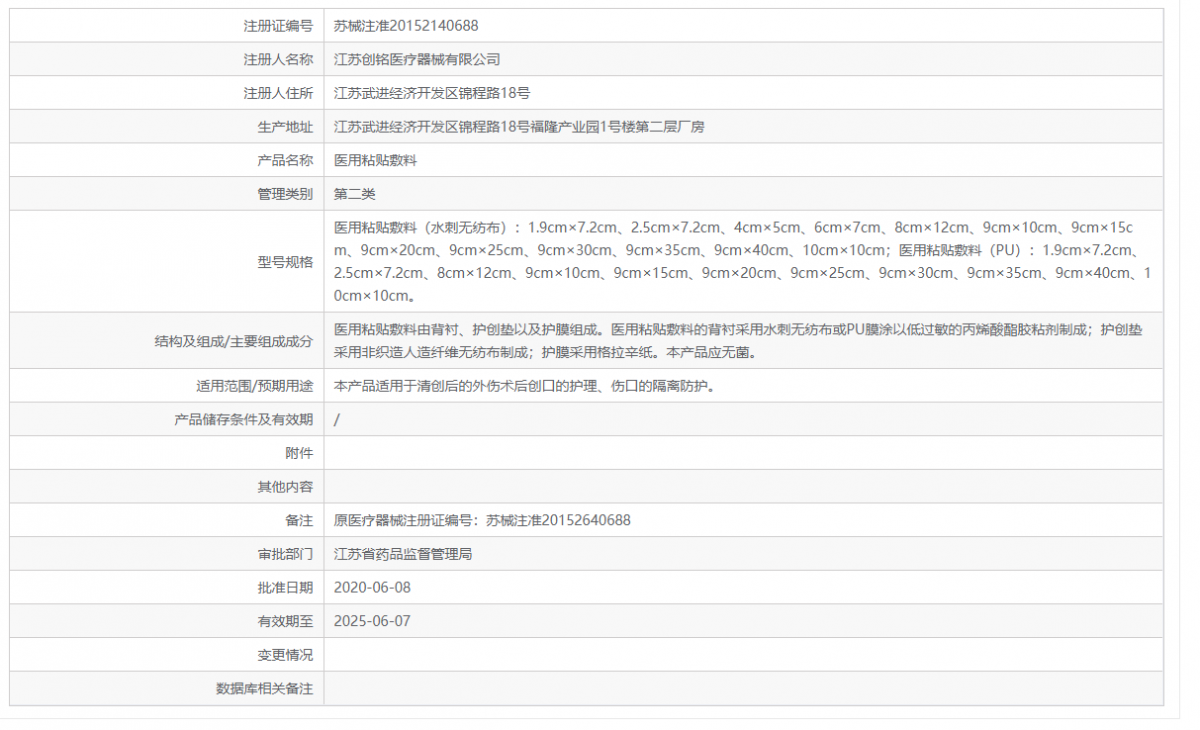Image resolution: width=1200 pixels, height=730 pixels.
Task: Click the 批准日期 label
Action: 285,587
